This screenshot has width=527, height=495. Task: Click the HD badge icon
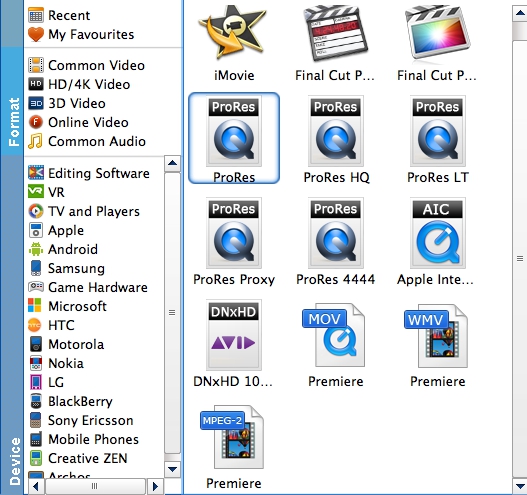tap(36, 84)
